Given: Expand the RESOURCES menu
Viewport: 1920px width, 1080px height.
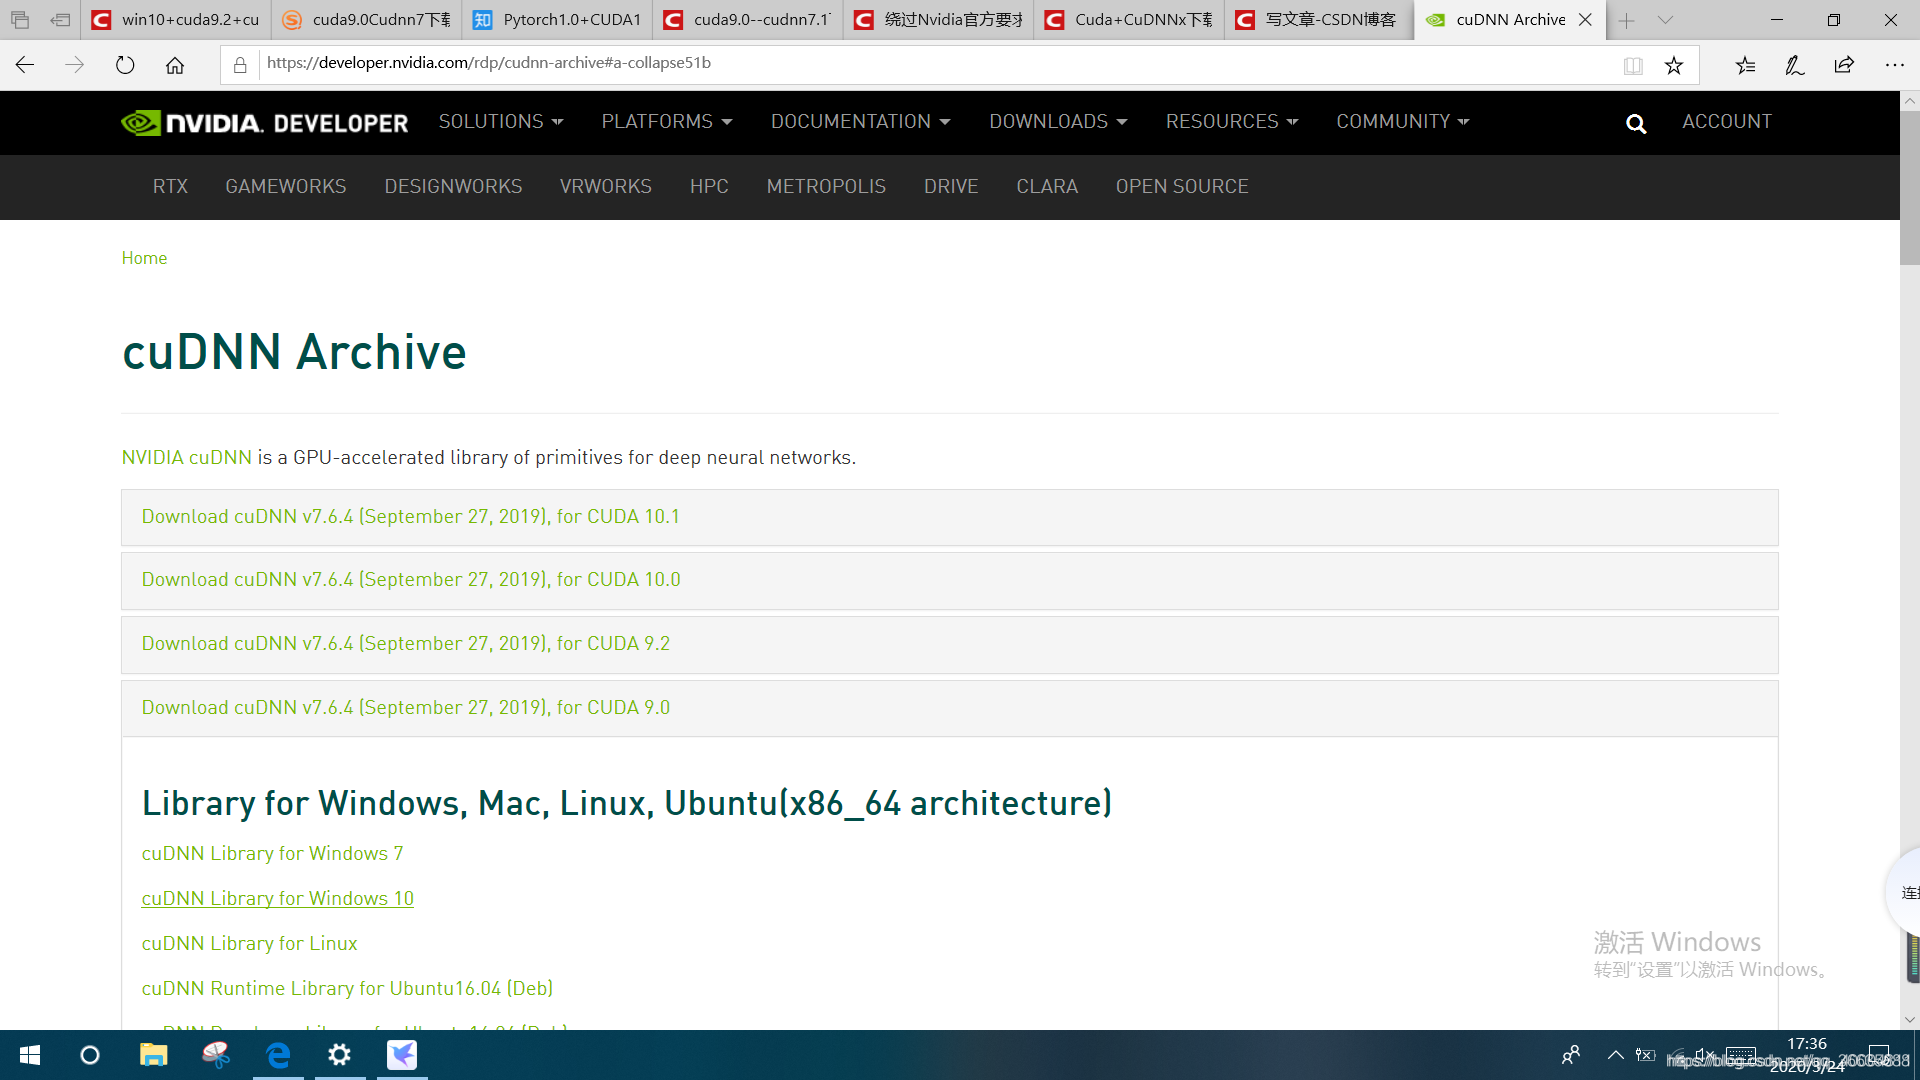Looking at the screenshot, I should coord(1232,122).
